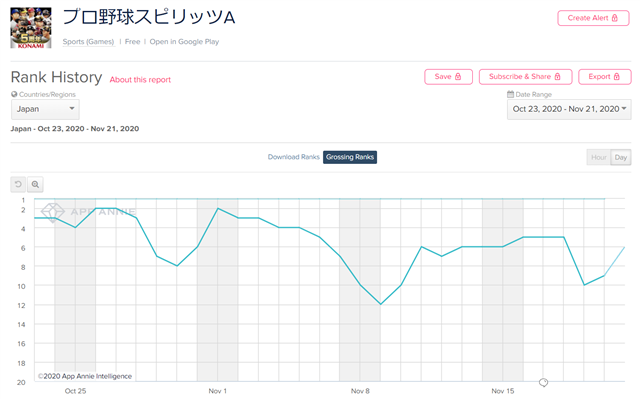This screenshot has width=640, height=399.
Task: Click Open in Google Play link
Action: [x=184, y=42]
